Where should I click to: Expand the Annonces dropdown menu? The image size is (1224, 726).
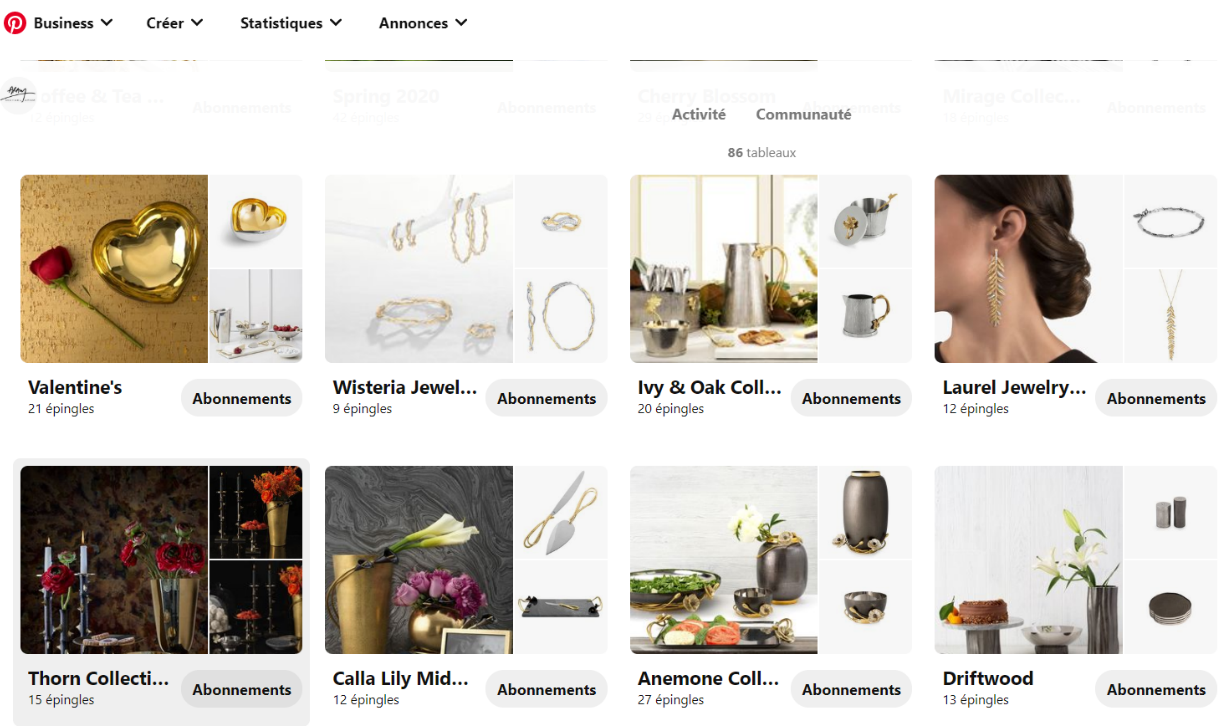tap(423, 22)
